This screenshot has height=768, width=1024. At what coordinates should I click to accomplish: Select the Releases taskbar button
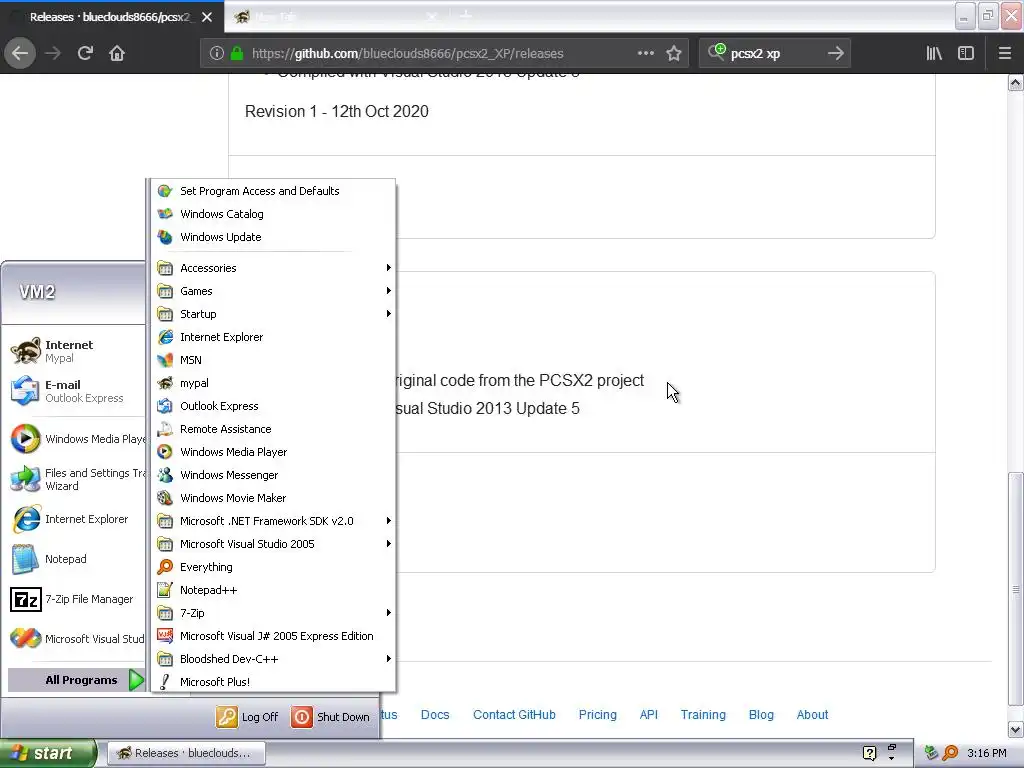pyautogui.click(x=186, y=753)
